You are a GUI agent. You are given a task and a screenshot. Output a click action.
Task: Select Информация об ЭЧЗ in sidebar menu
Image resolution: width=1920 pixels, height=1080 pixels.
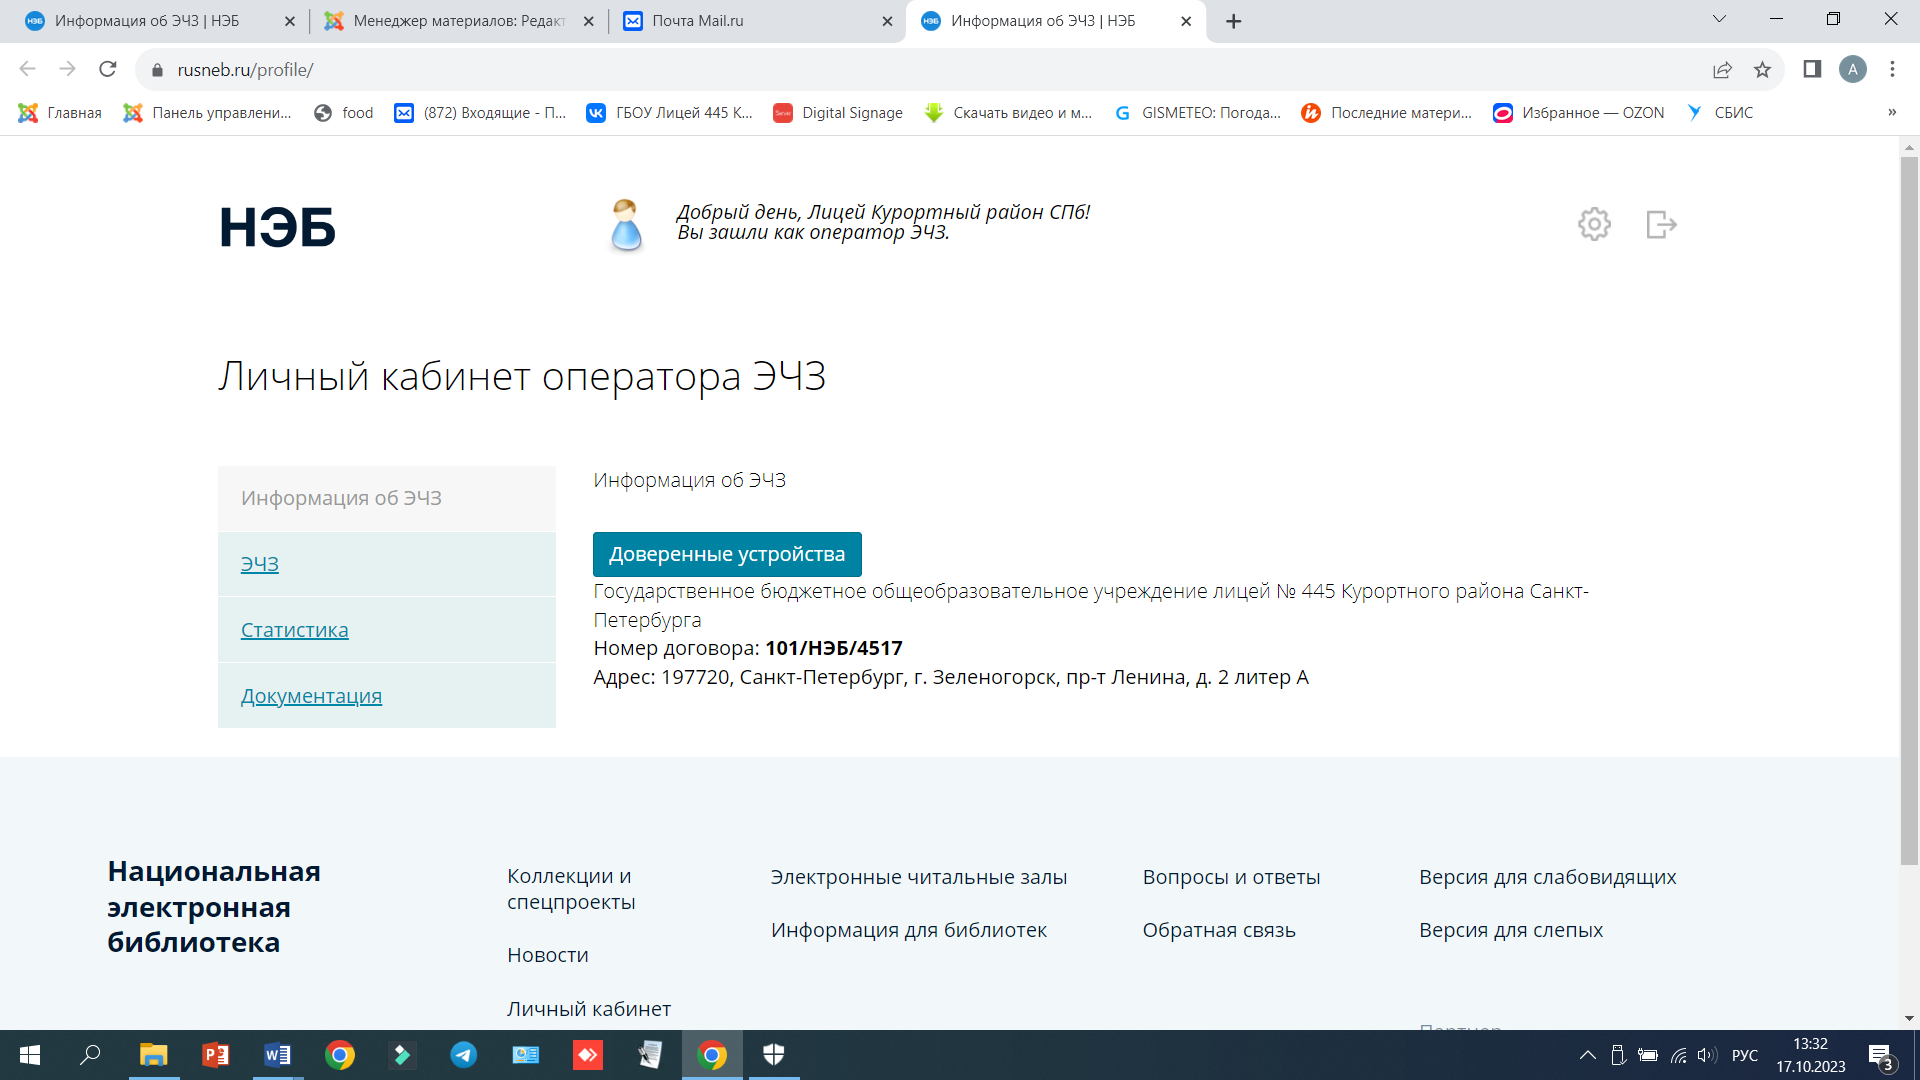point(386,498)
